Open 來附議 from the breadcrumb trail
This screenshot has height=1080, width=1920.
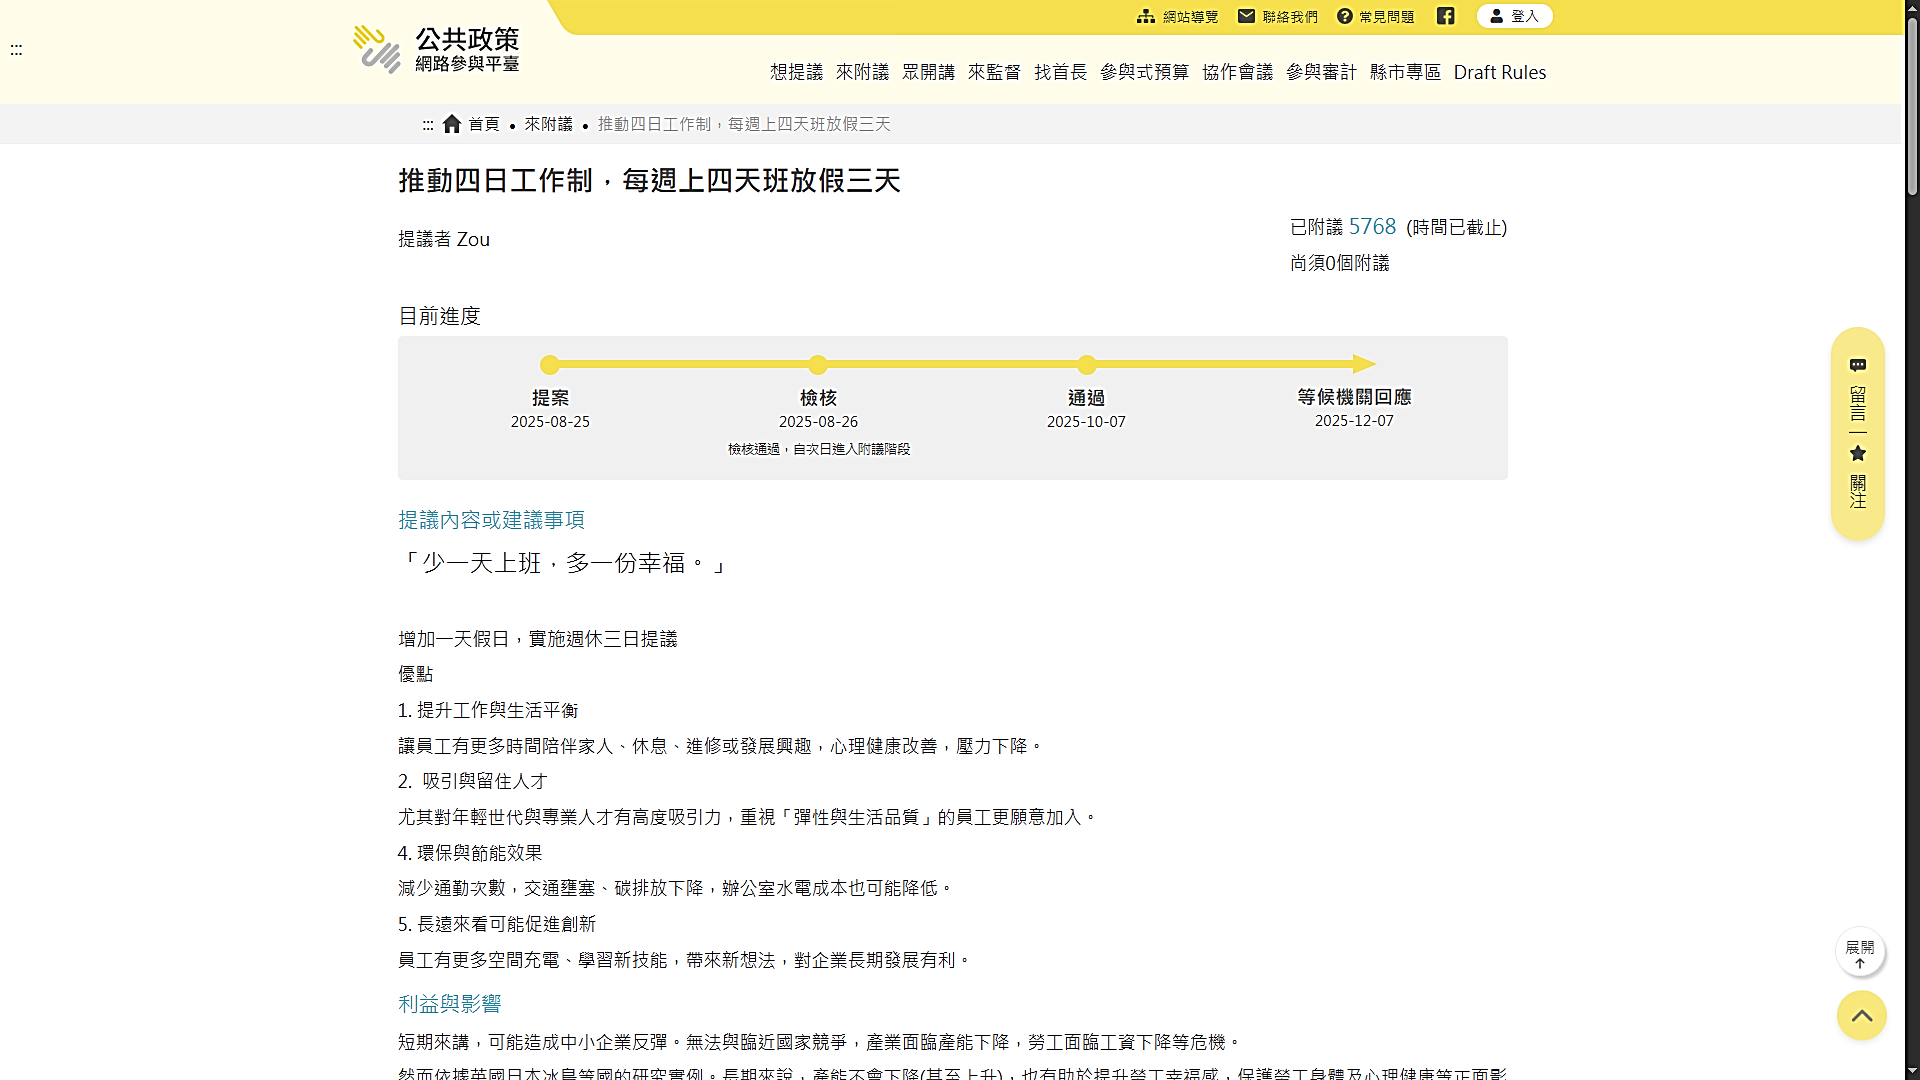coord(548,123)
